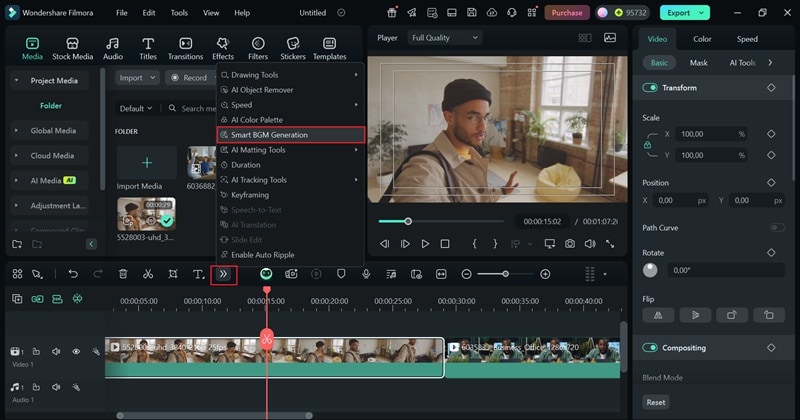The width and height of the screenshot is (800, 420).
Task: Click the timeline zoom slider handle
Action: coord(505,274)
